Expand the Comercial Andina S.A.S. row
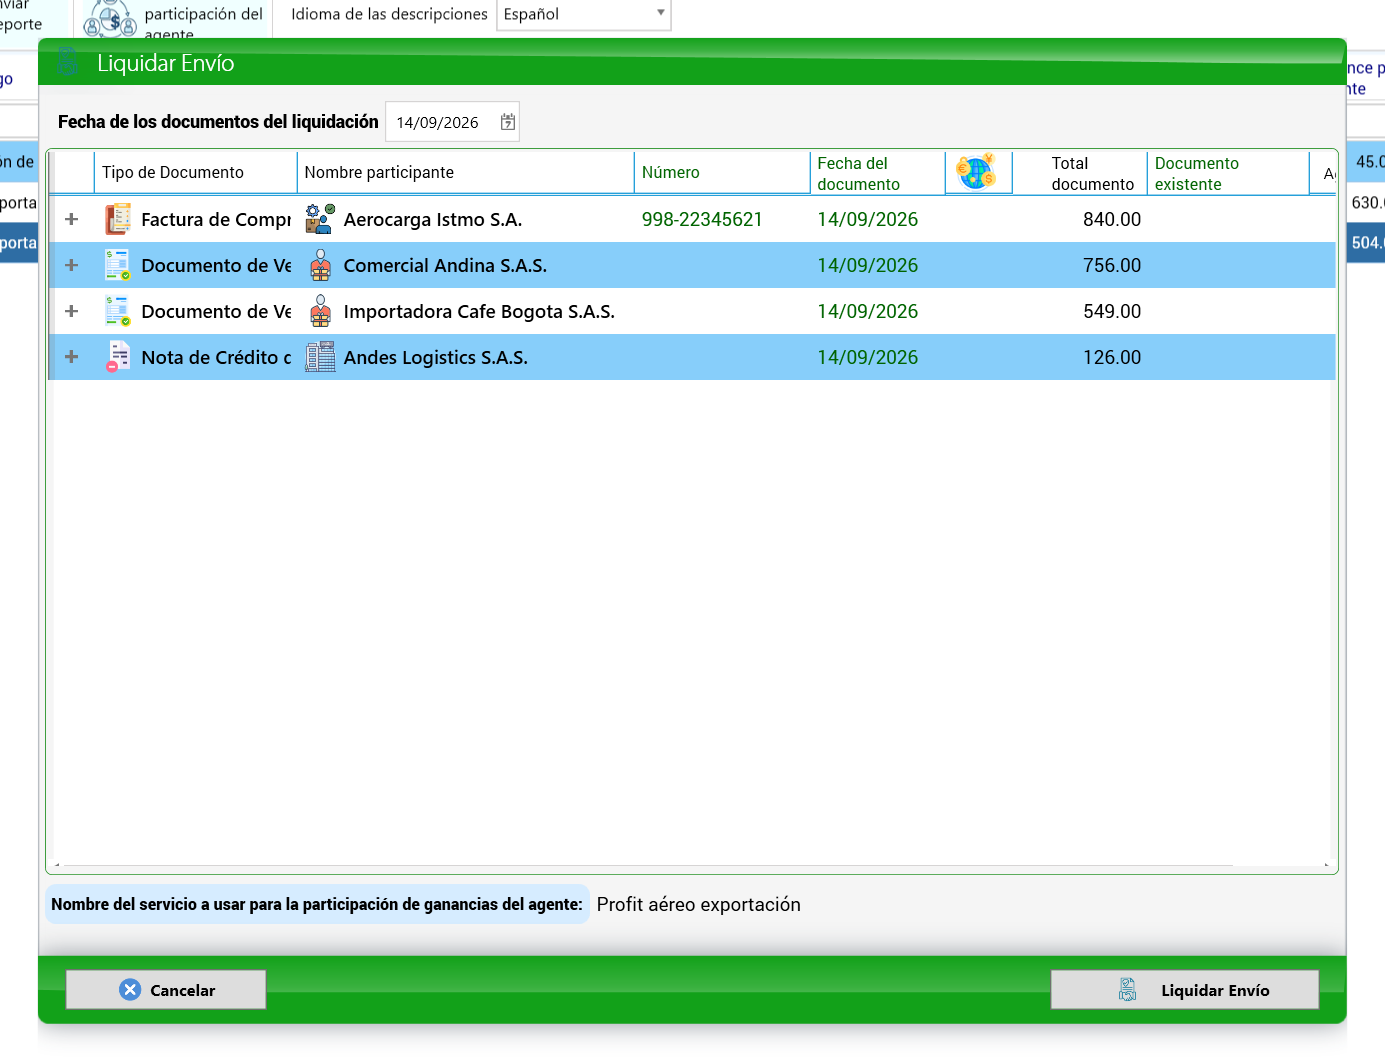This screenshot has width=1385, height=1061. point(71,265)
